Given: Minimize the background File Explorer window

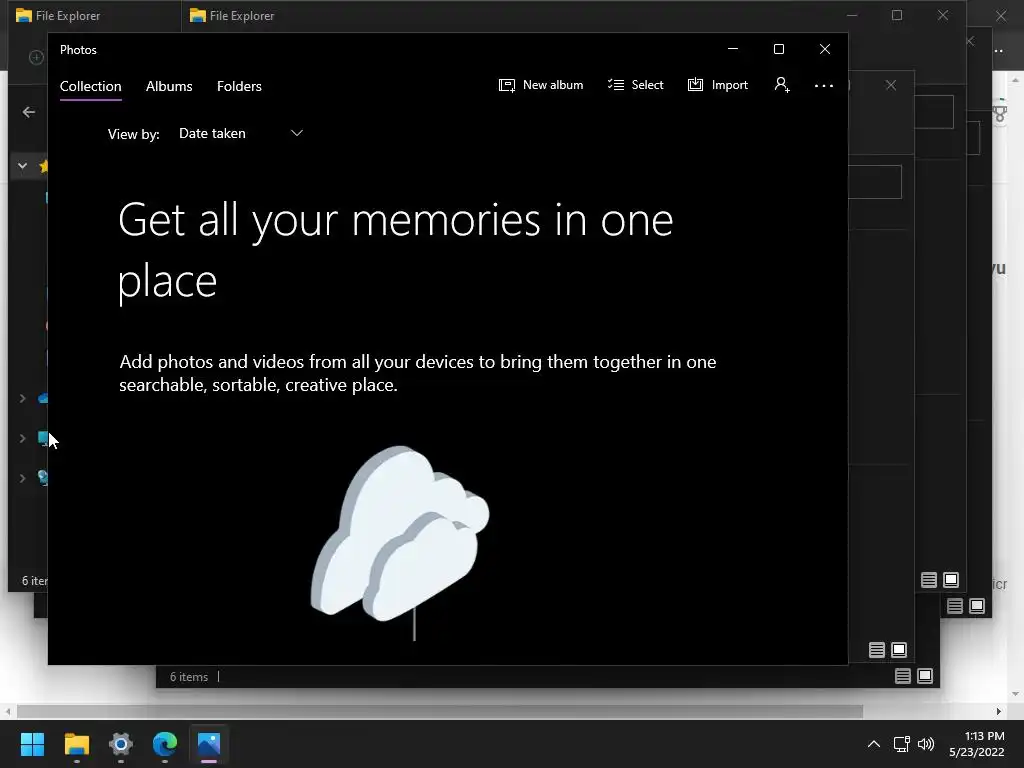Looking at the screenshot, I should coord(852,15).
